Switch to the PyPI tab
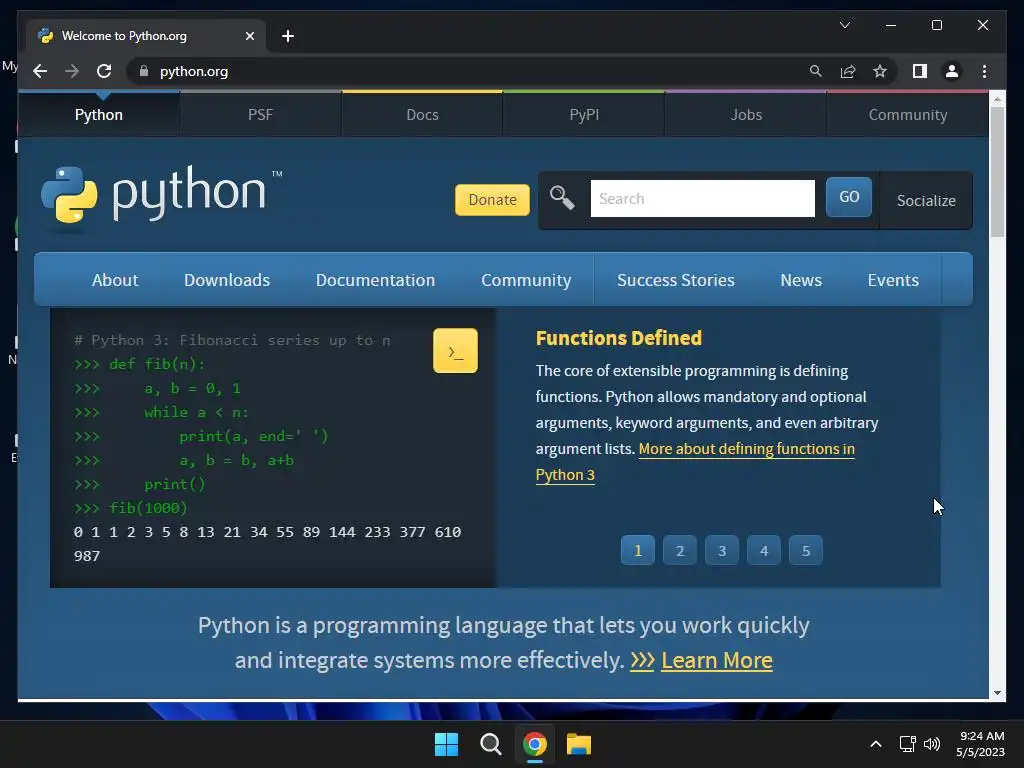The image size is (1024, 768). click(584, 114)
